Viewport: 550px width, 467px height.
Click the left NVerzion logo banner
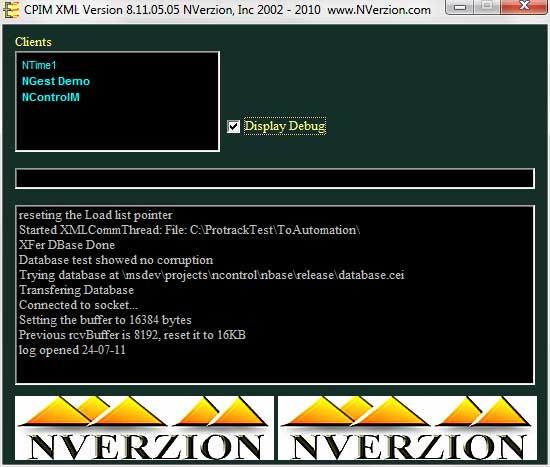[144, 428]
